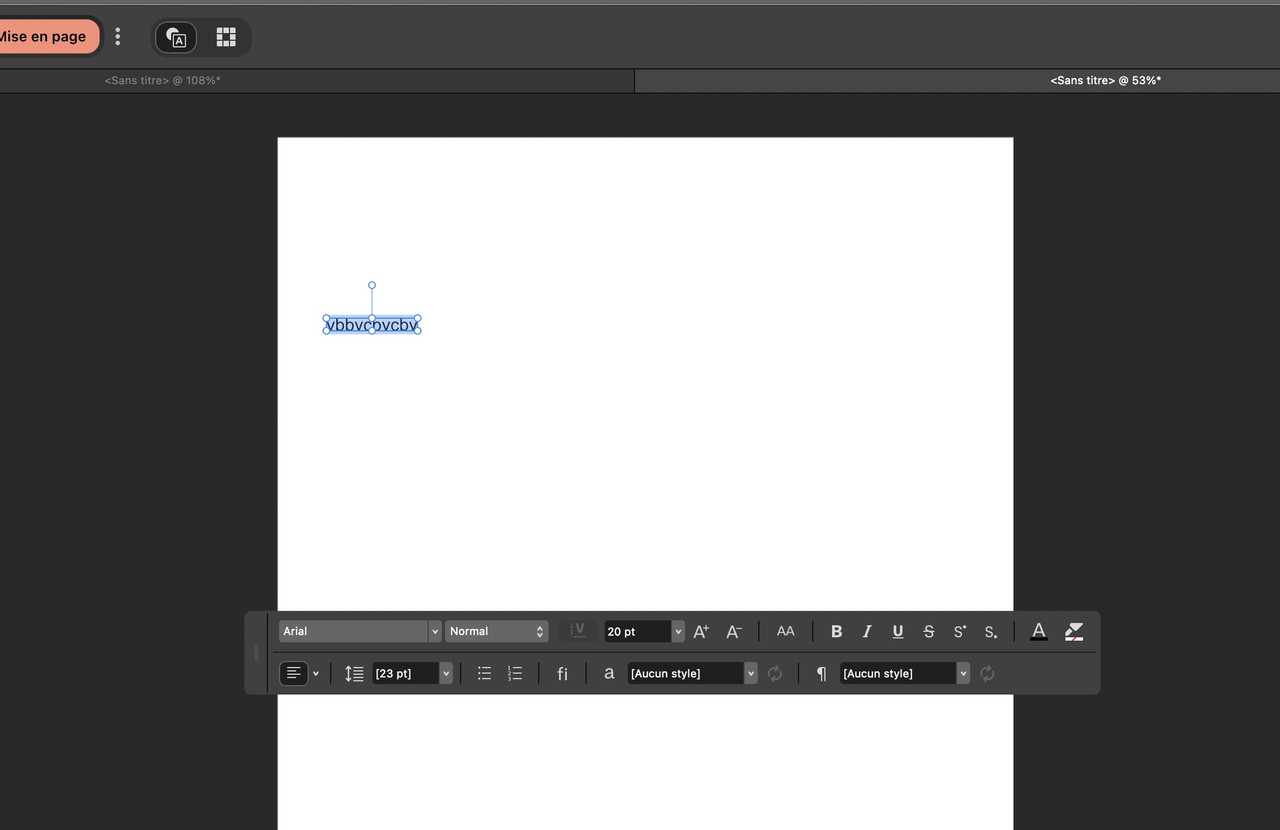
Task: Decrease font size with A- icon
Action: point(734,631)
